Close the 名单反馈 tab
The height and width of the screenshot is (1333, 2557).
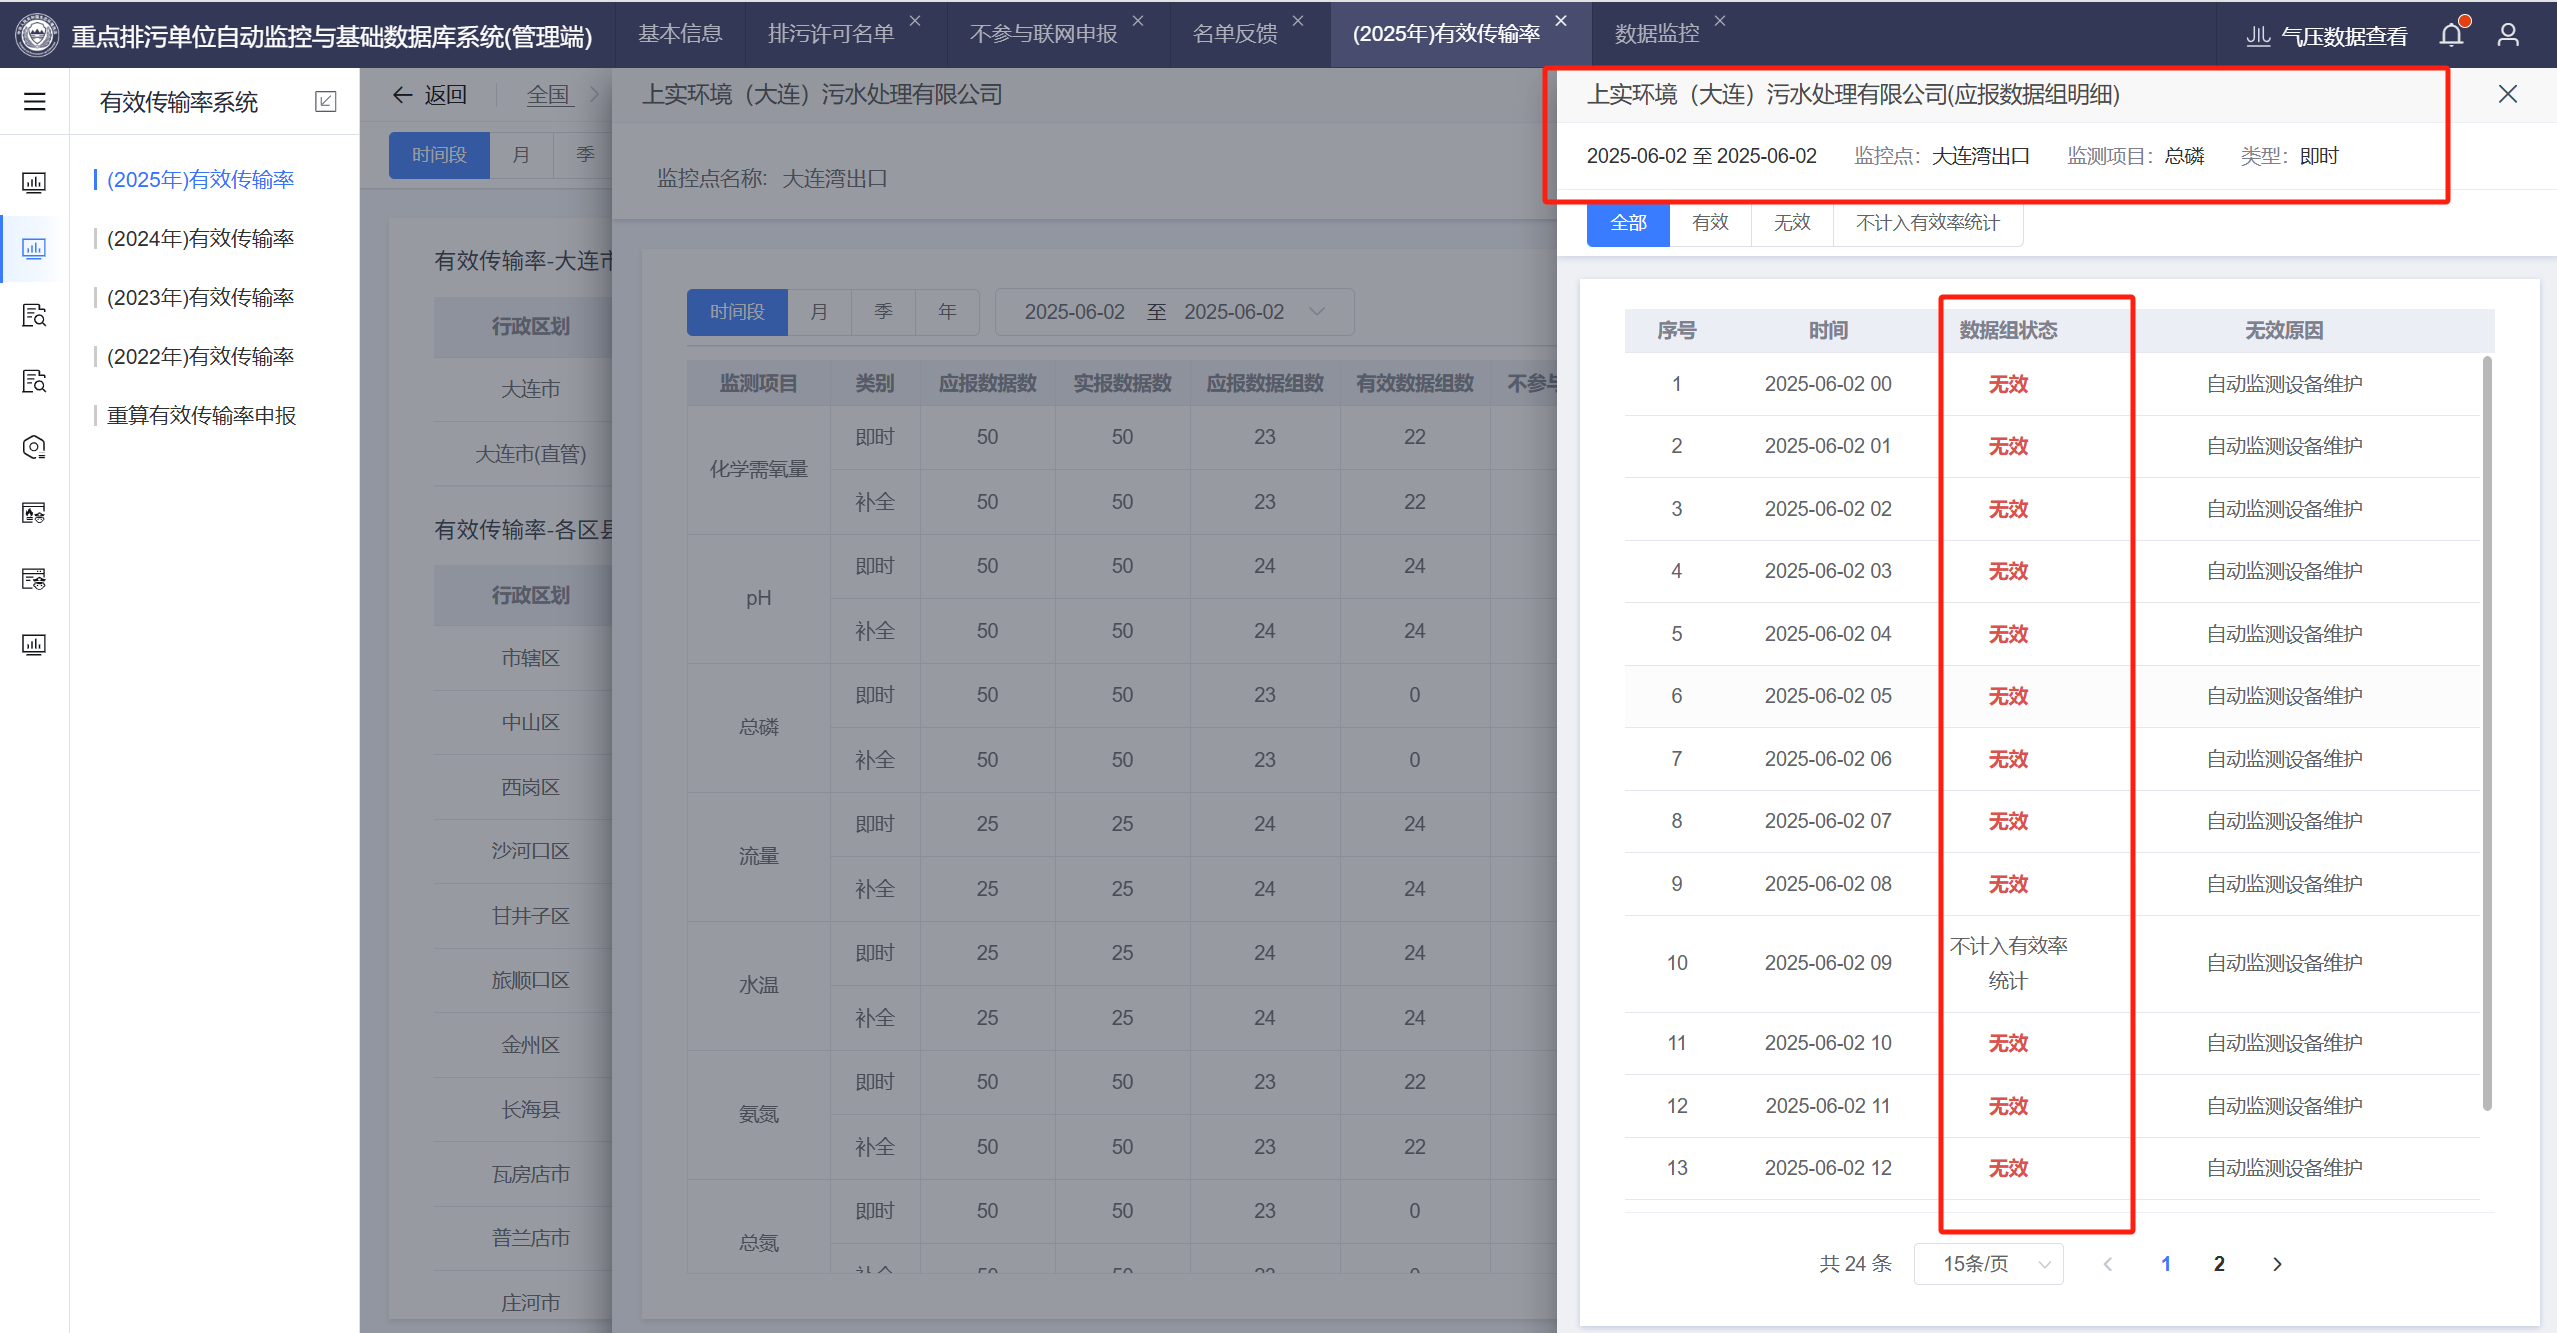1298,21
